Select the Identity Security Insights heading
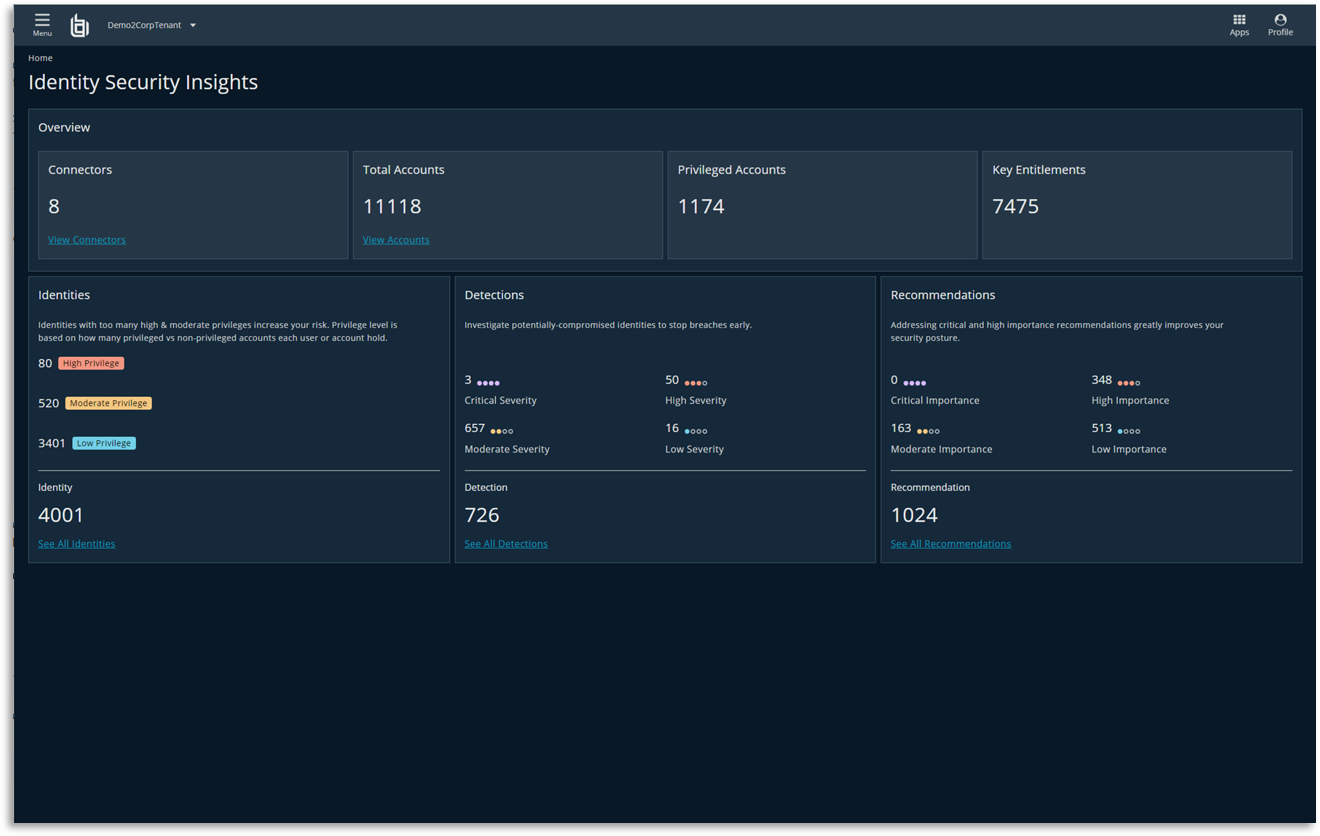The width and height of the screenshot is (1320, 836). pos(143,83)
